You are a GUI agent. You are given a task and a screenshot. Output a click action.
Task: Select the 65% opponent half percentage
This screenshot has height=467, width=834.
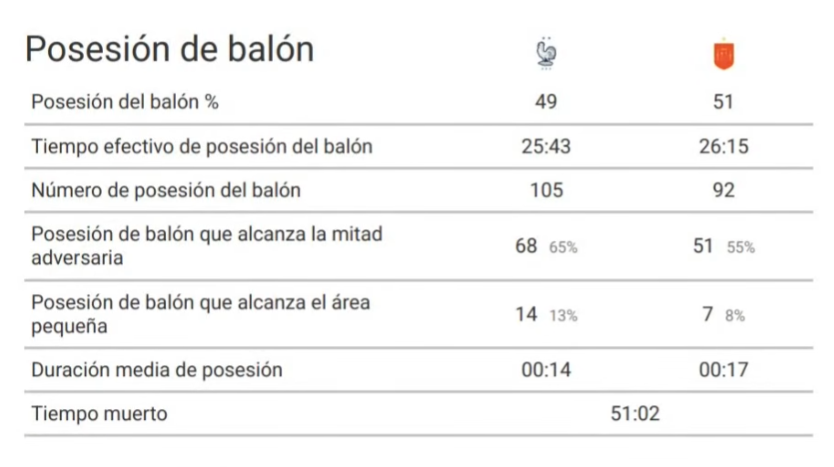click(x=563, y=247)
